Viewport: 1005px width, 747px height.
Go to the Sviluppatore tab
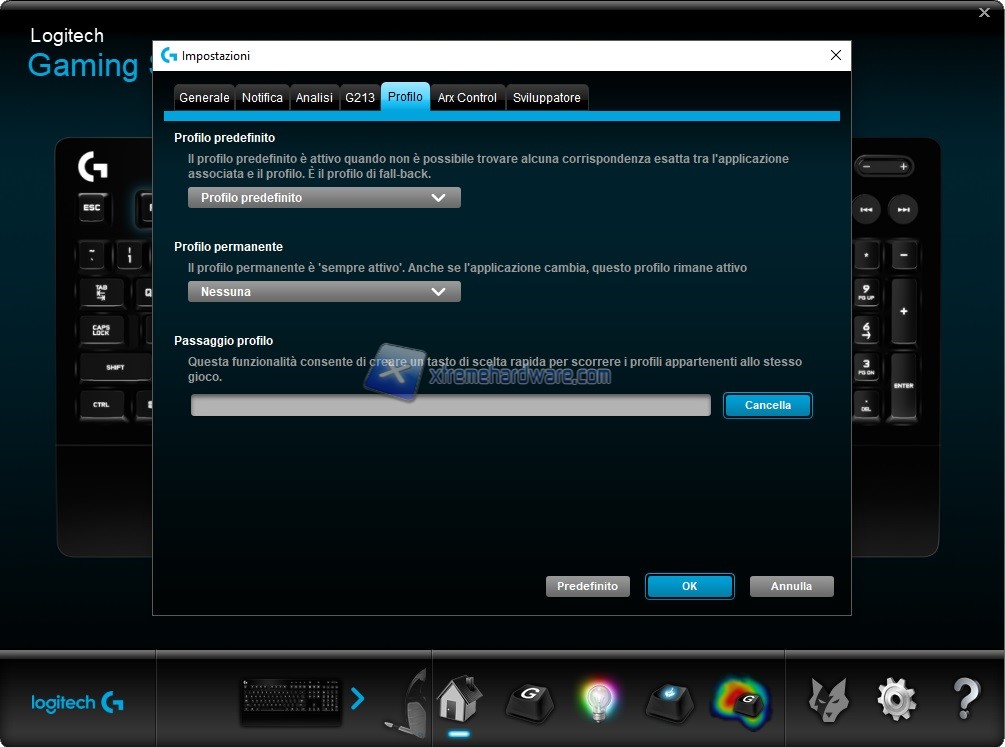pyautogui.click(x=546, y=98)
